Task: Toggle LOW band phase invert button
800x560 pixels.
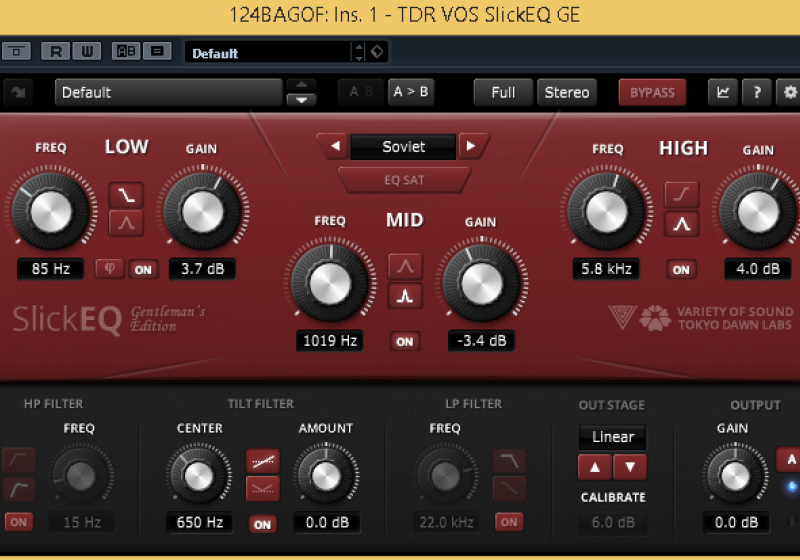Action: [x=110, y=269]
